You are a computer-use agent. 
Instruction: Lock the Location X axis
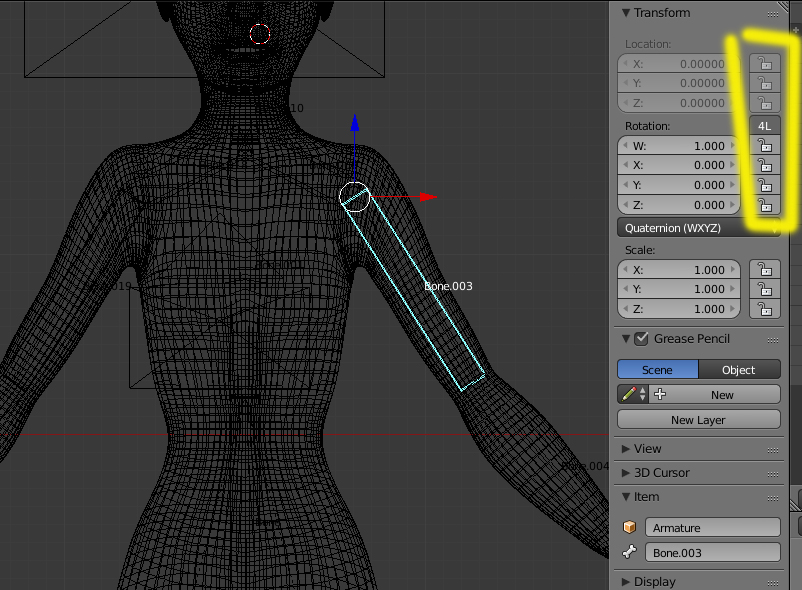[765, 64]
